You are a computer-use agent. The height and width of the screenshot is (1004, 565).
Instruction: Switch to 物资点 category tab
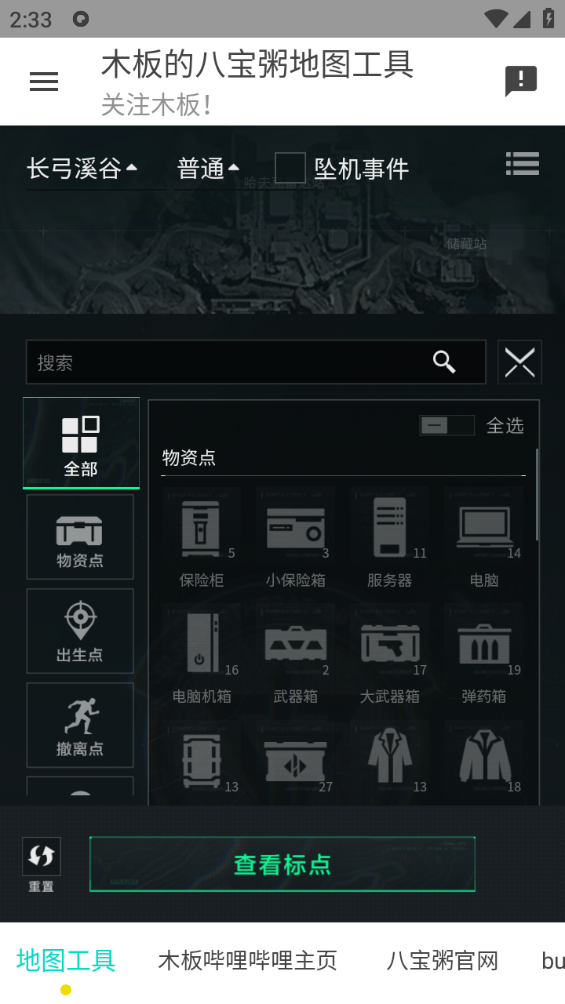click(80, 537)
